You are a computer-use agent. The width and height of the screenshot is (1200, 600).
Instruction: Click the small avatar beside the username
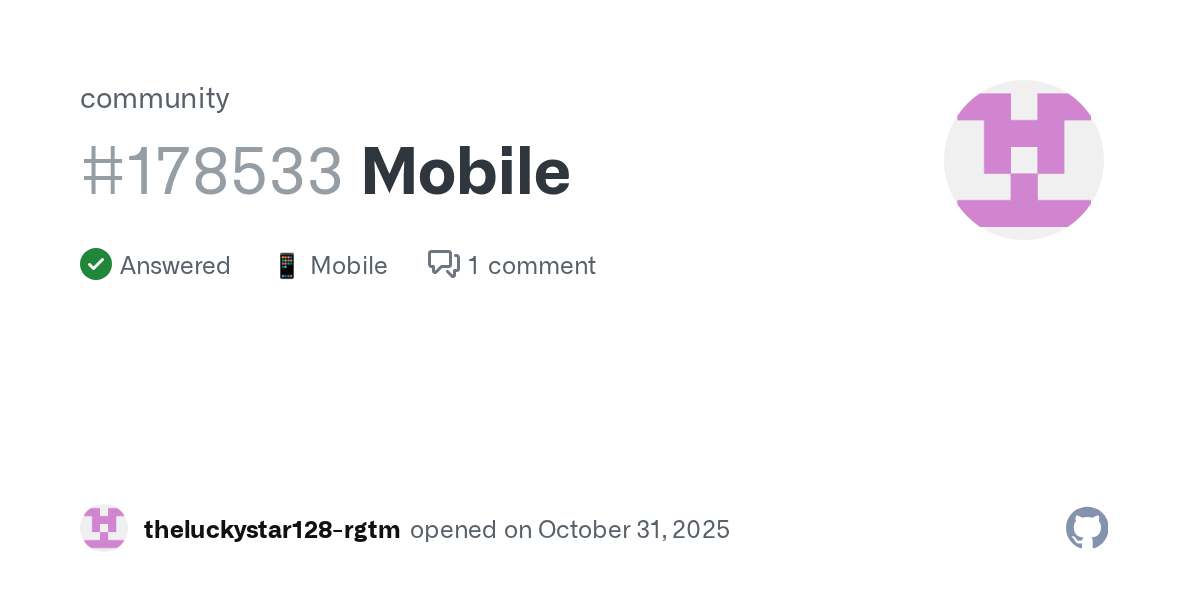[x=104, y=528]
